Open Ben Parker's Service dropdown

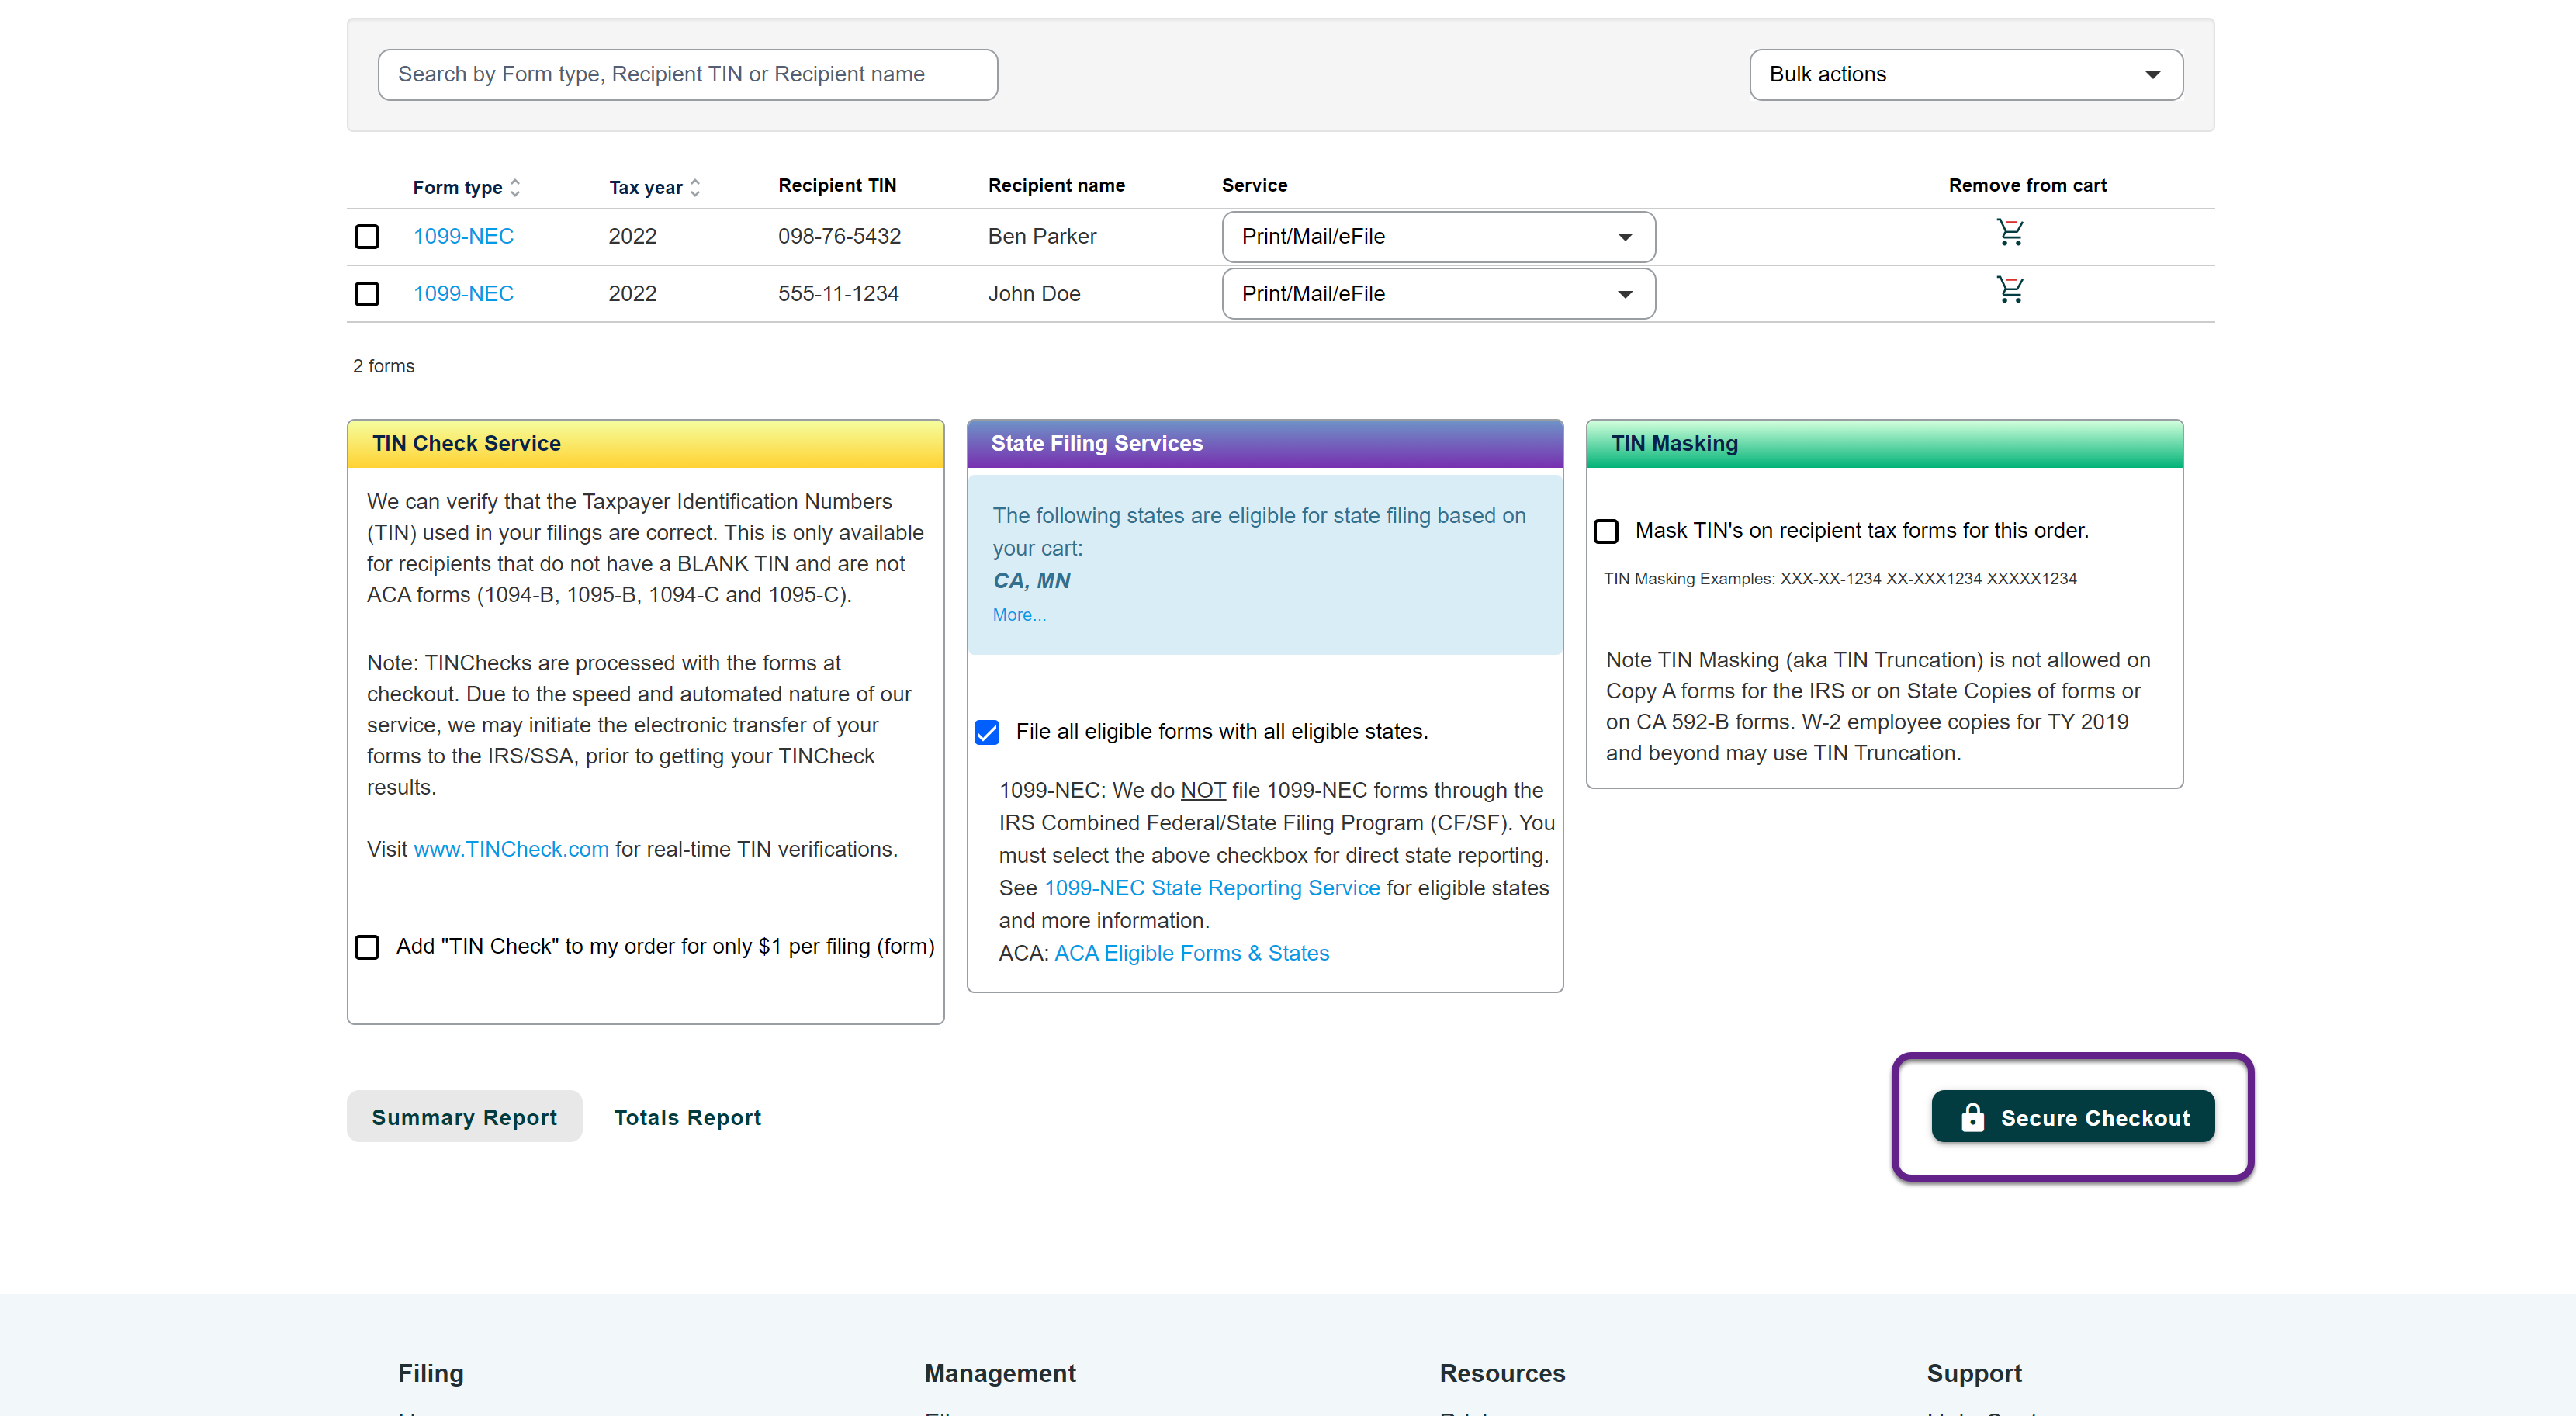(1437, 237)
